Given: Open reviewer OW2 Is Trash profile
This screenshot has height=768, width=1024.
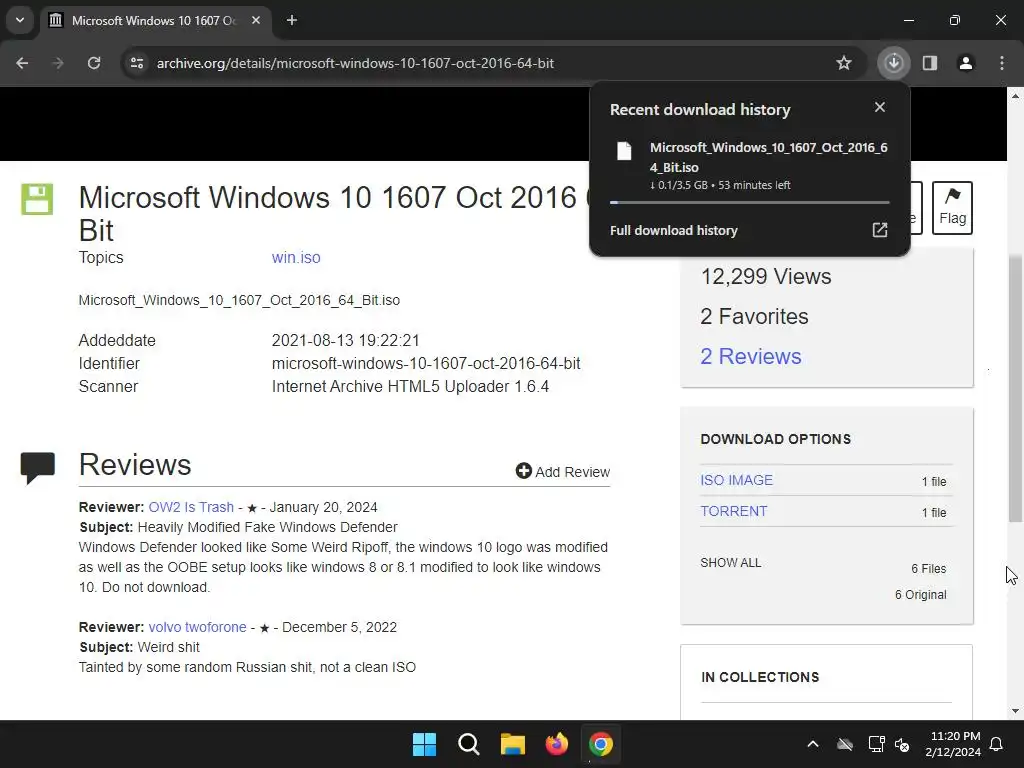Looking at the screenshot, I should pyautogui.click(x=191, y=507).
